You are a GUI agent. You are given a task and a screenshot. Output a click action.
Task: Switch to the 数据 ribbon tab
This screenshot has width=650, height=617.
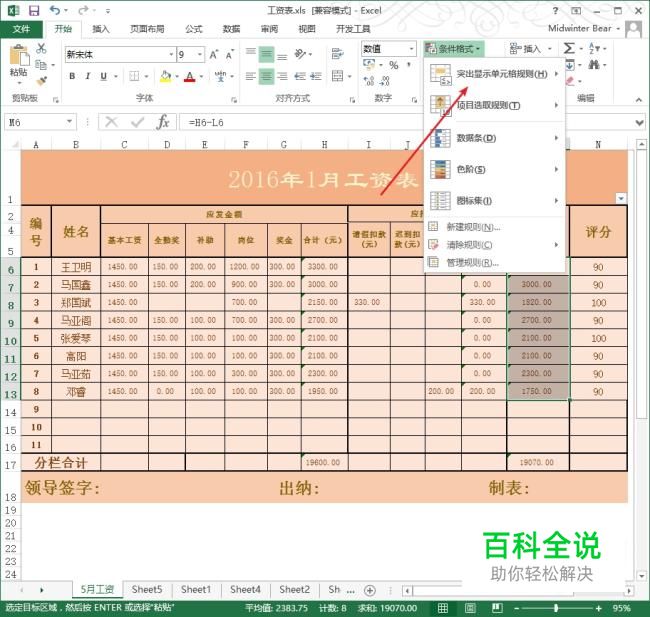tap(231, 29)
